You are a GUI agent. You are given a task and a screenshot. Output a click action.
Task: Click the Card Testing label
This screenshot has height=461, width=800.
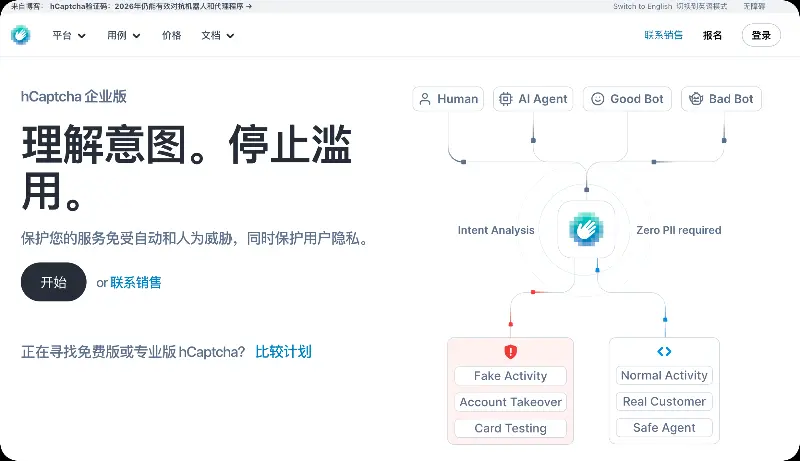click(x=510, y=428)
